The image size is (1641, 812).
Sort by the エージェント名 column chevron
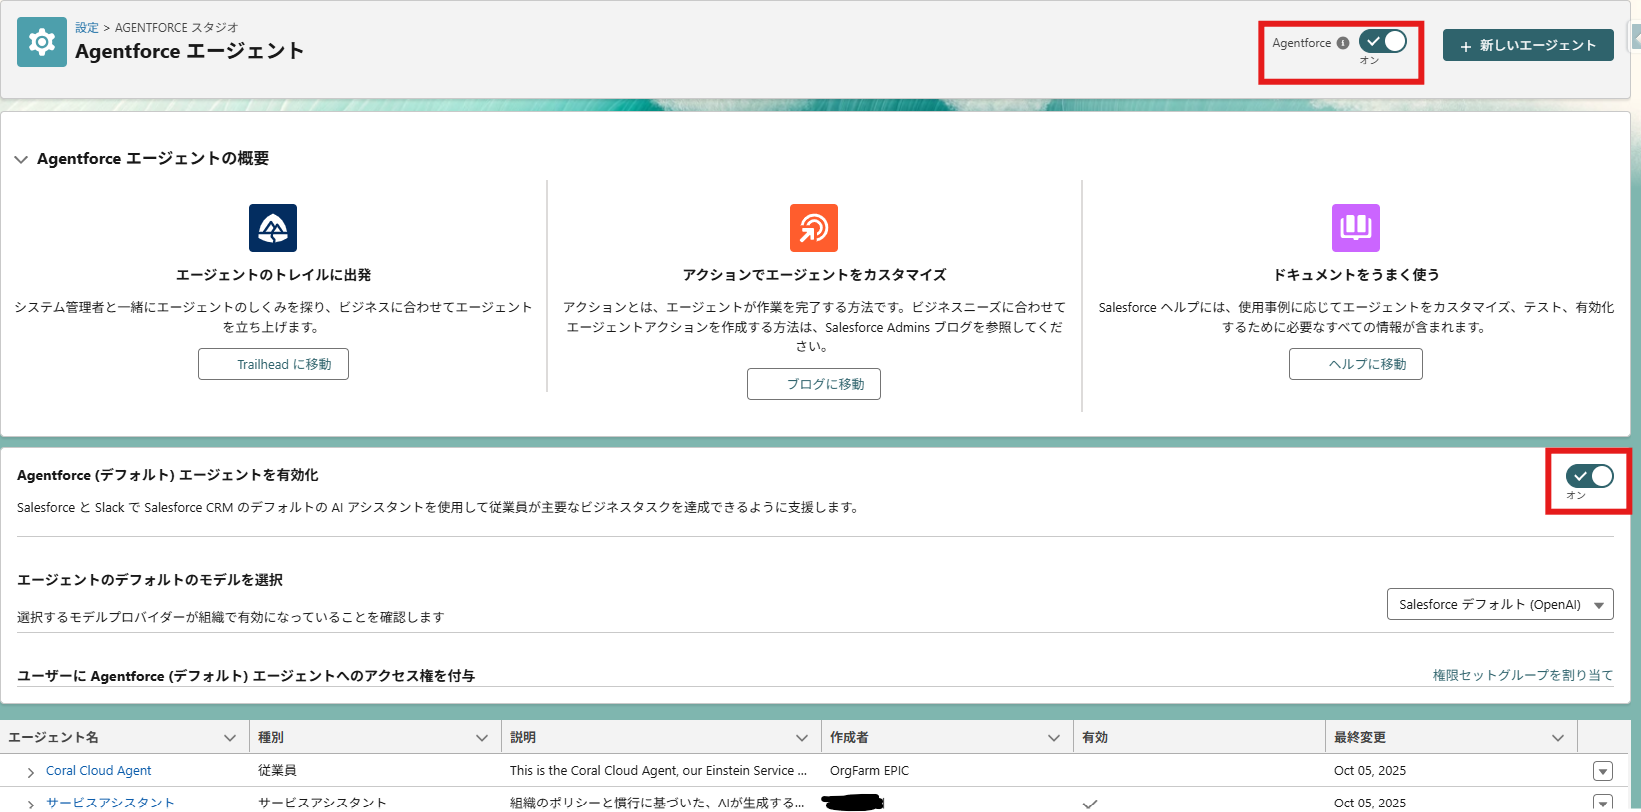point(230,738)
